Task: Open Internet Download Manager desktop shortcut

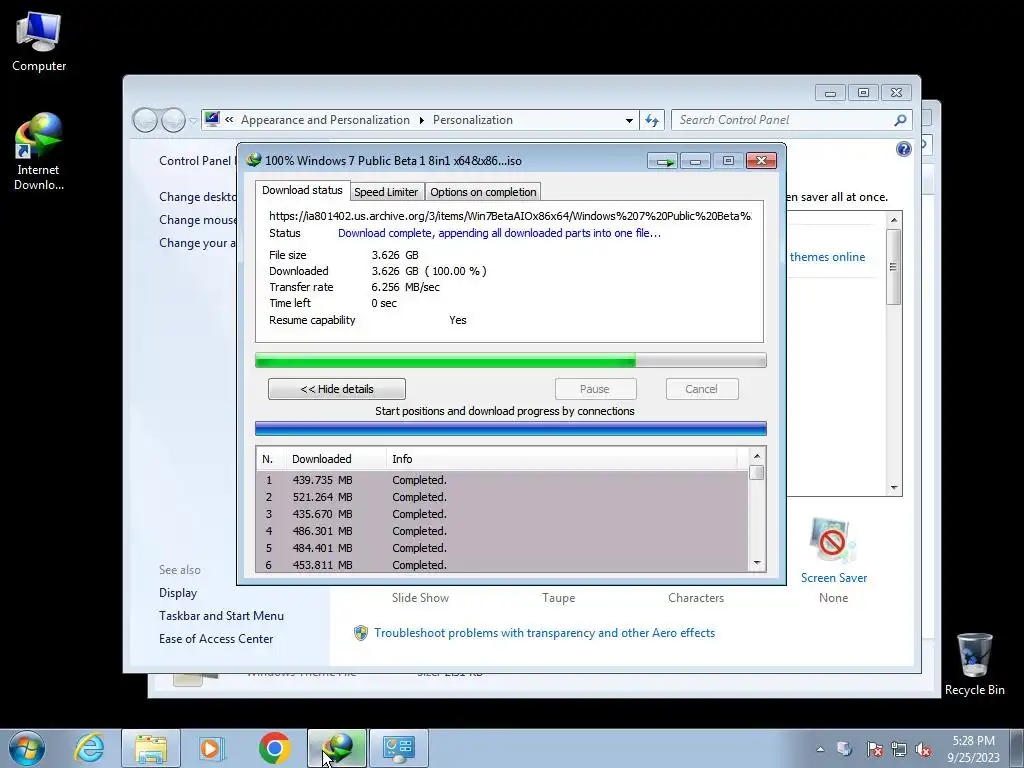Action: [39, 151]
